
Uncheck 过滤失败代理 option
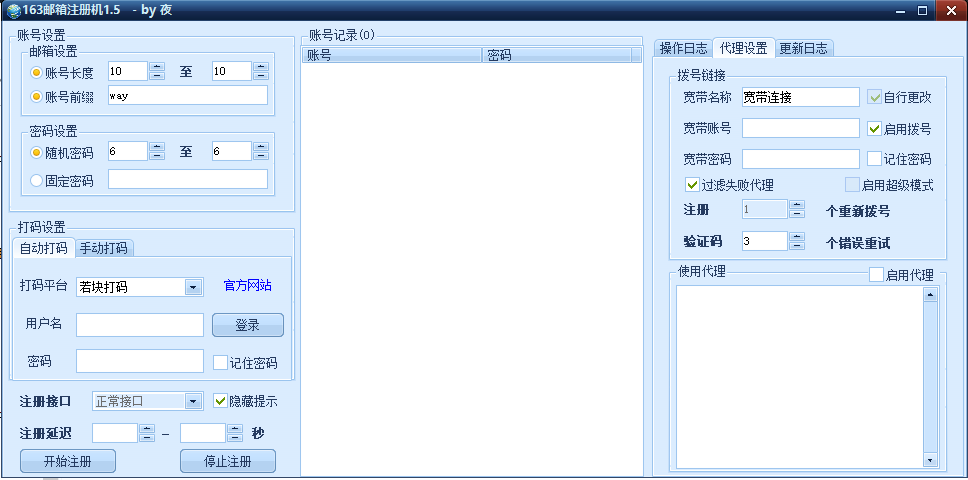[x=692, y=184]
